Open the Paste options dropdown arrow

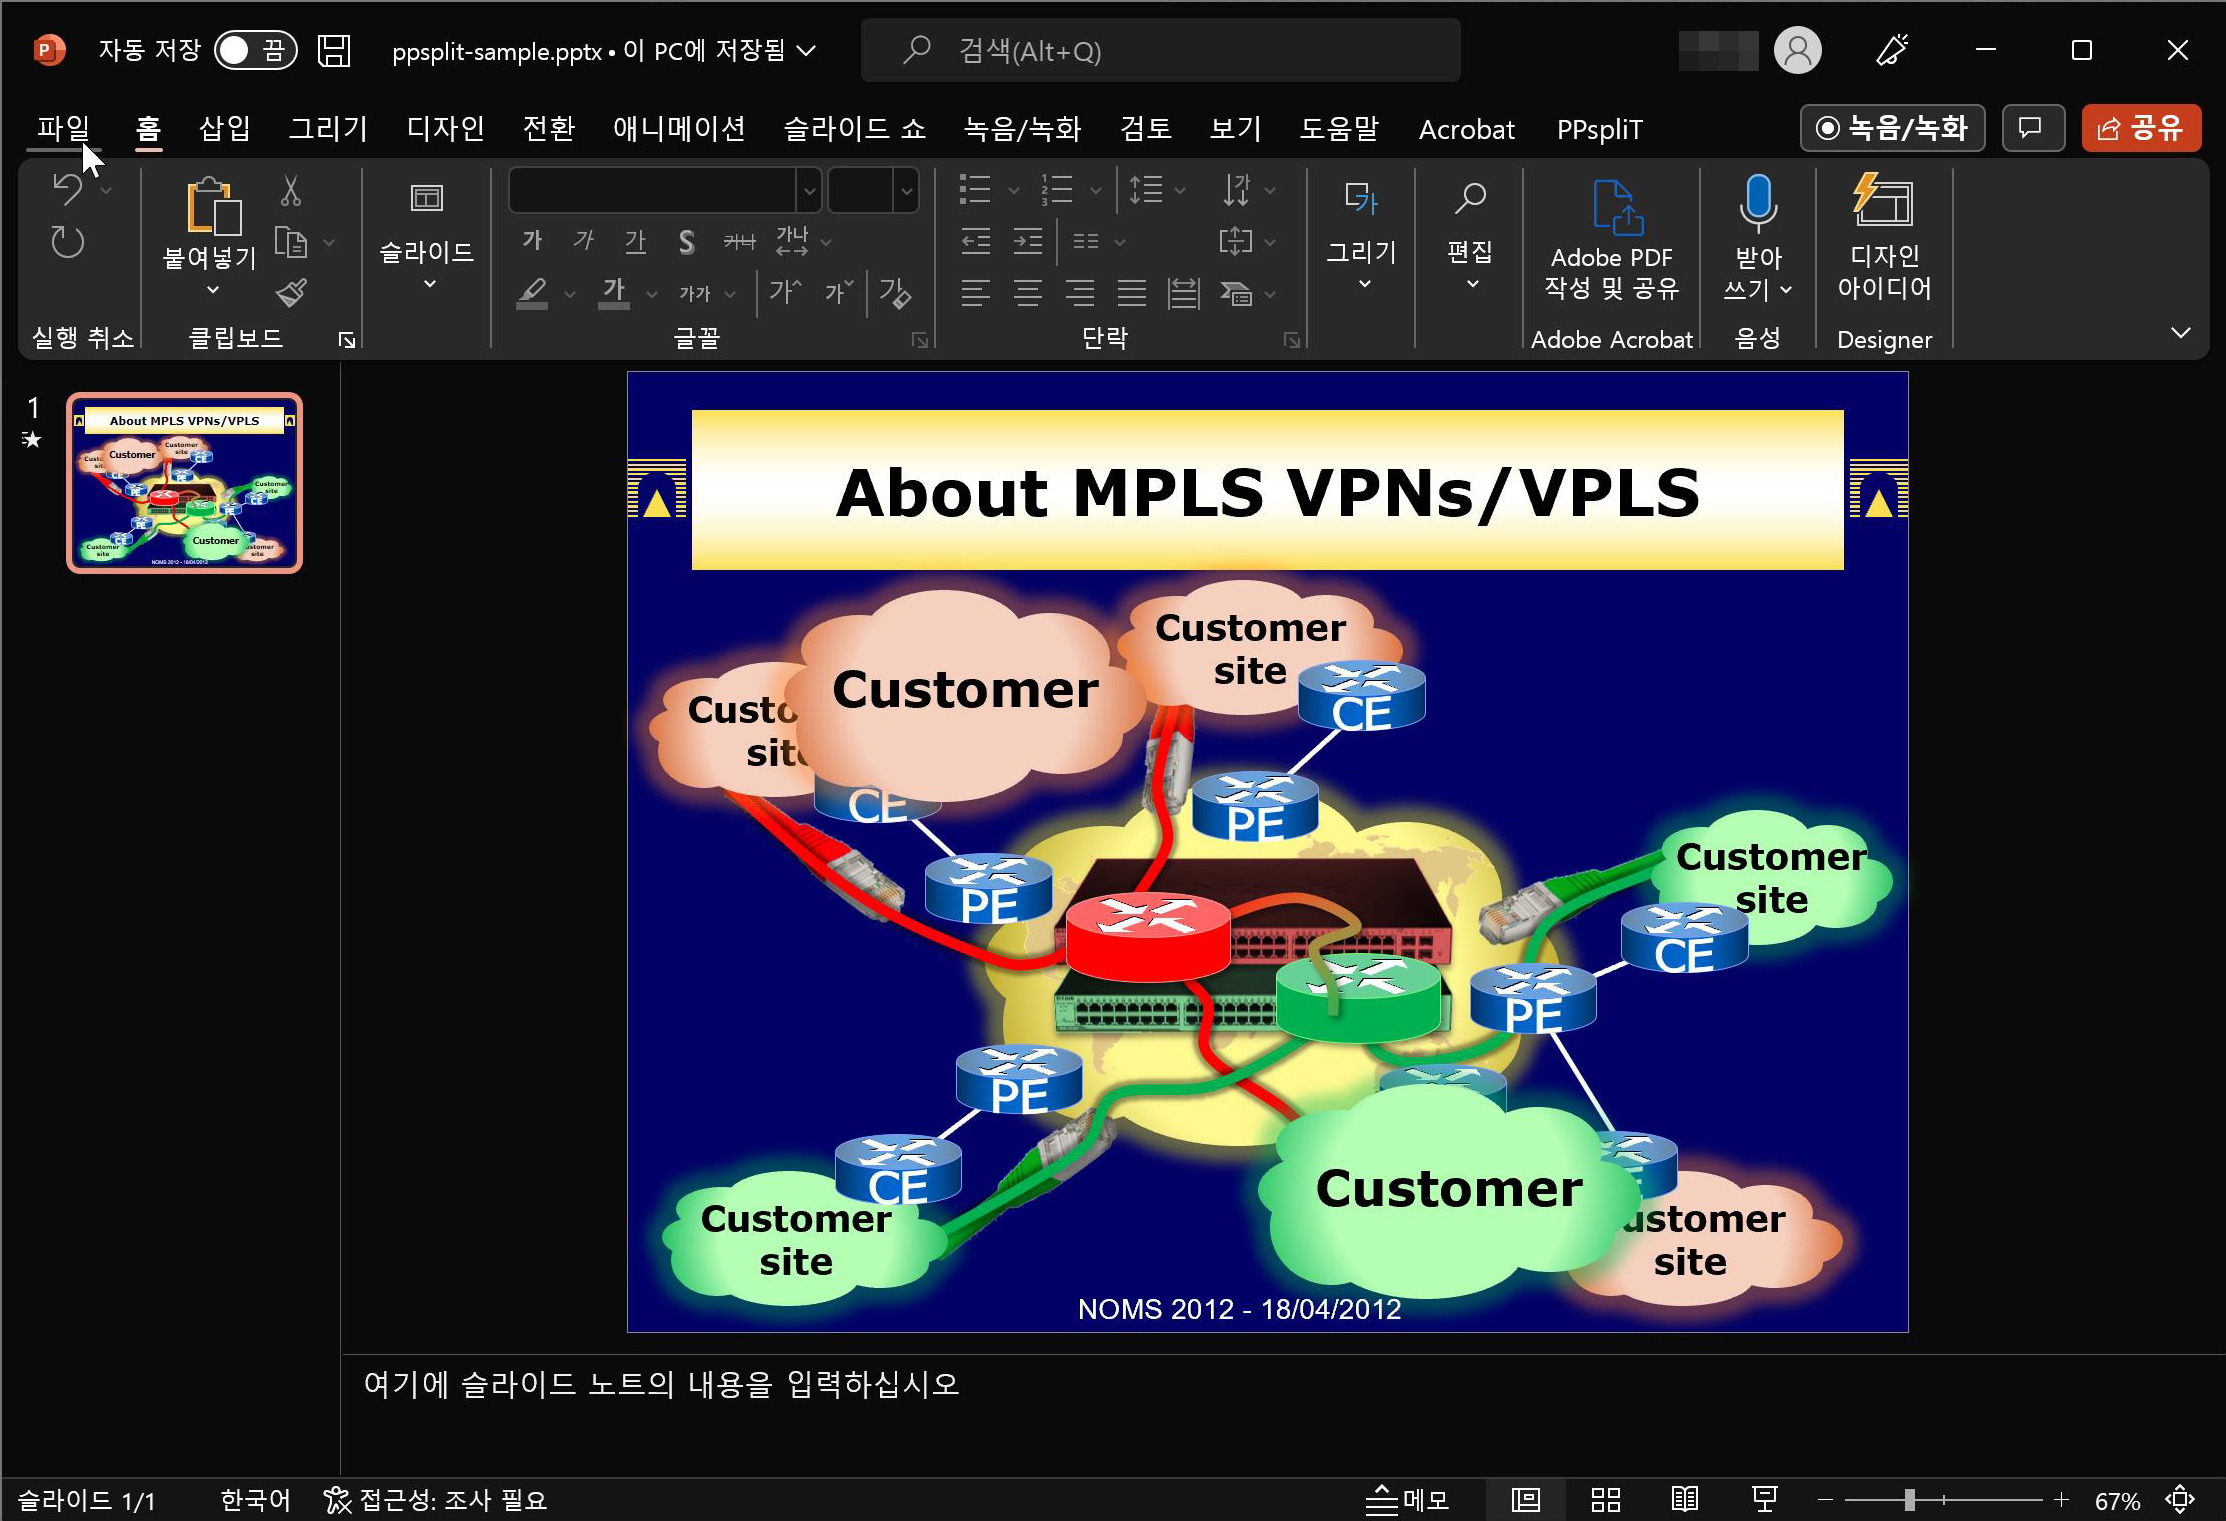click(212, 290)
